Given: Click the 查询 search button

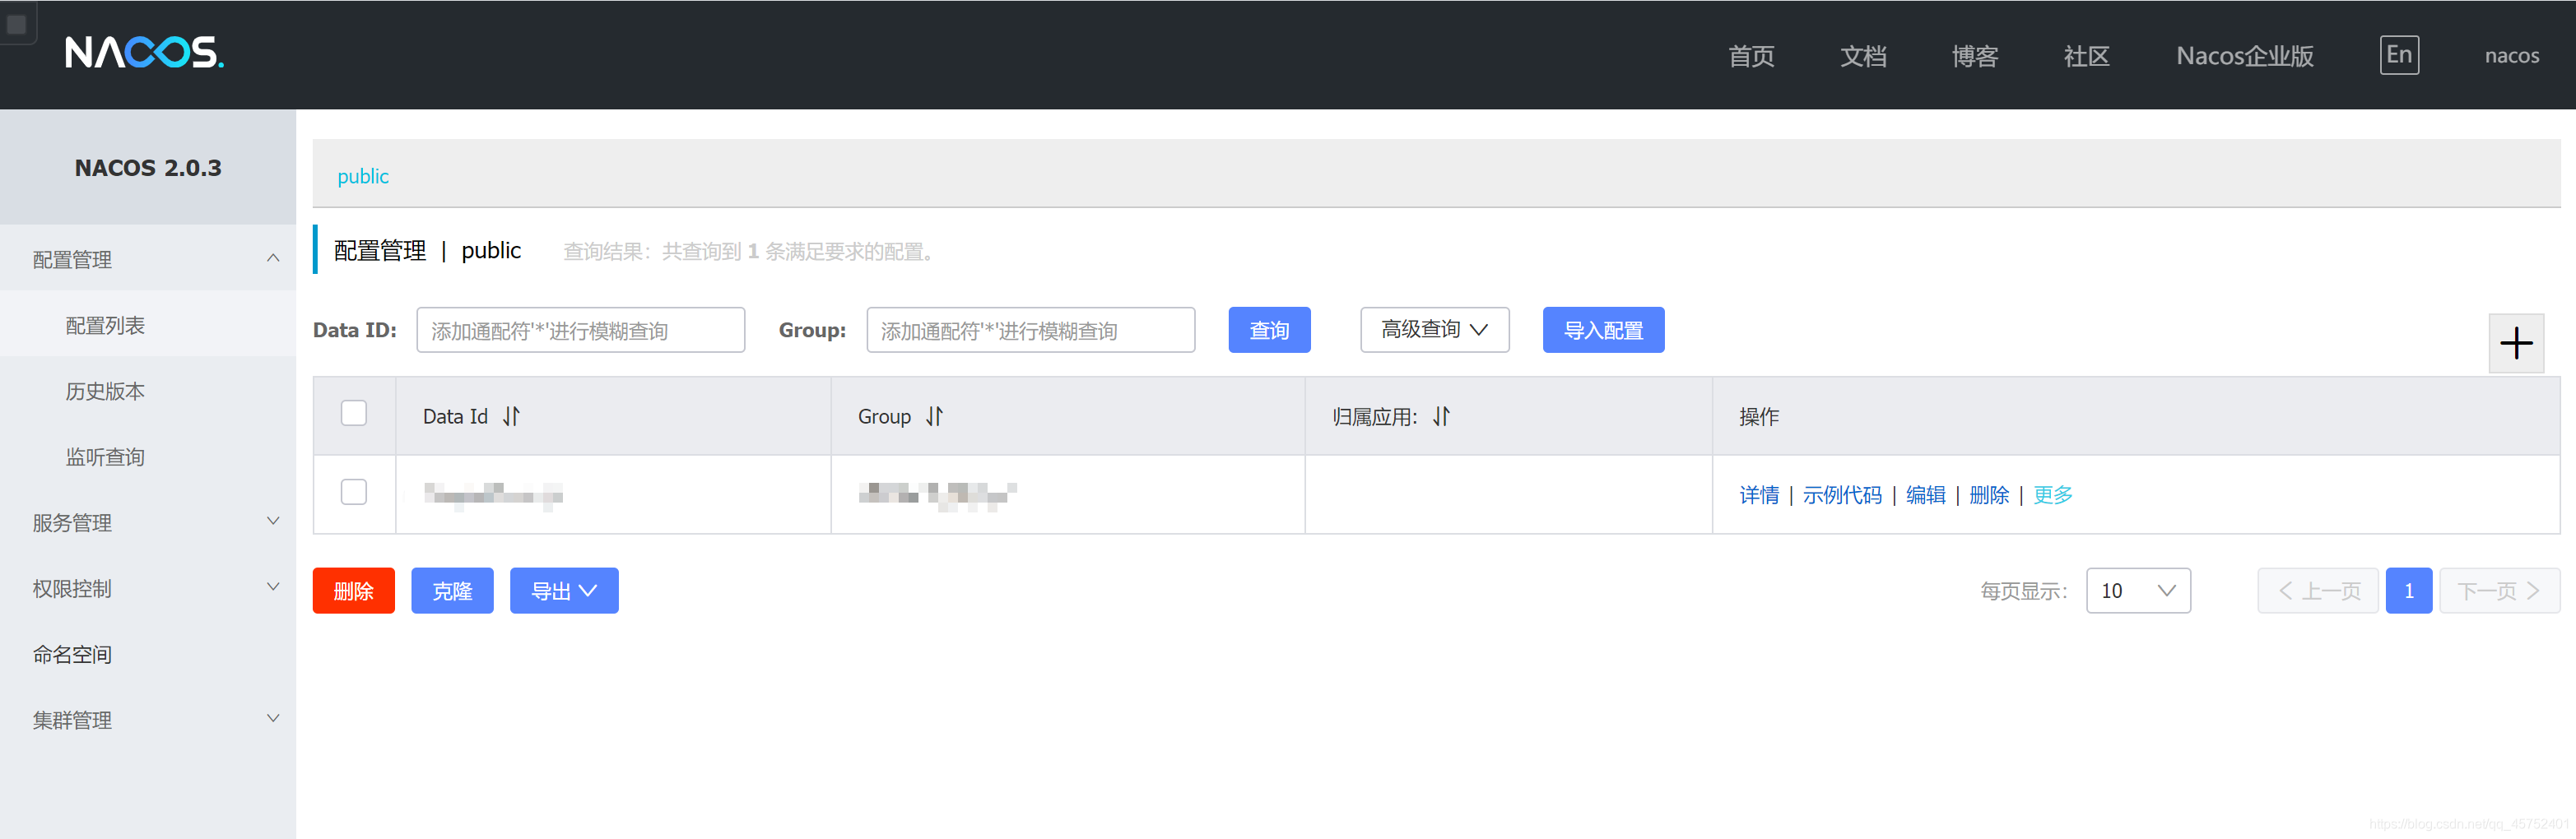Looking at the screenshot, I should [x=1268, y=329].
